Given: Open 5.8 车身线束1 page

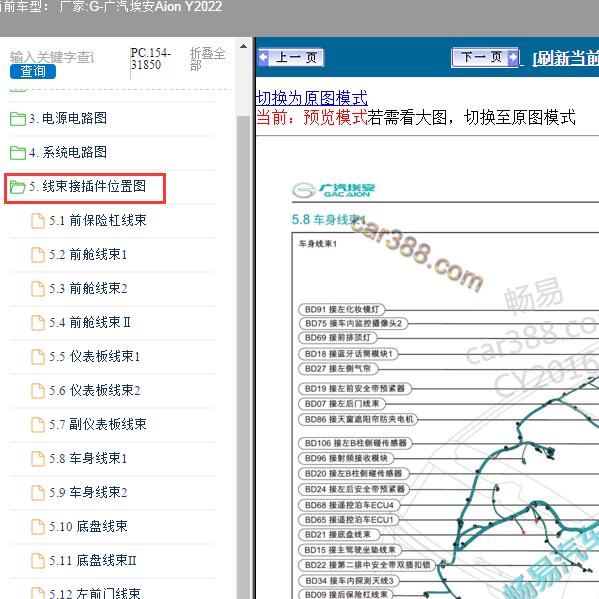Looking at the screenshot, I should [88, 458].
